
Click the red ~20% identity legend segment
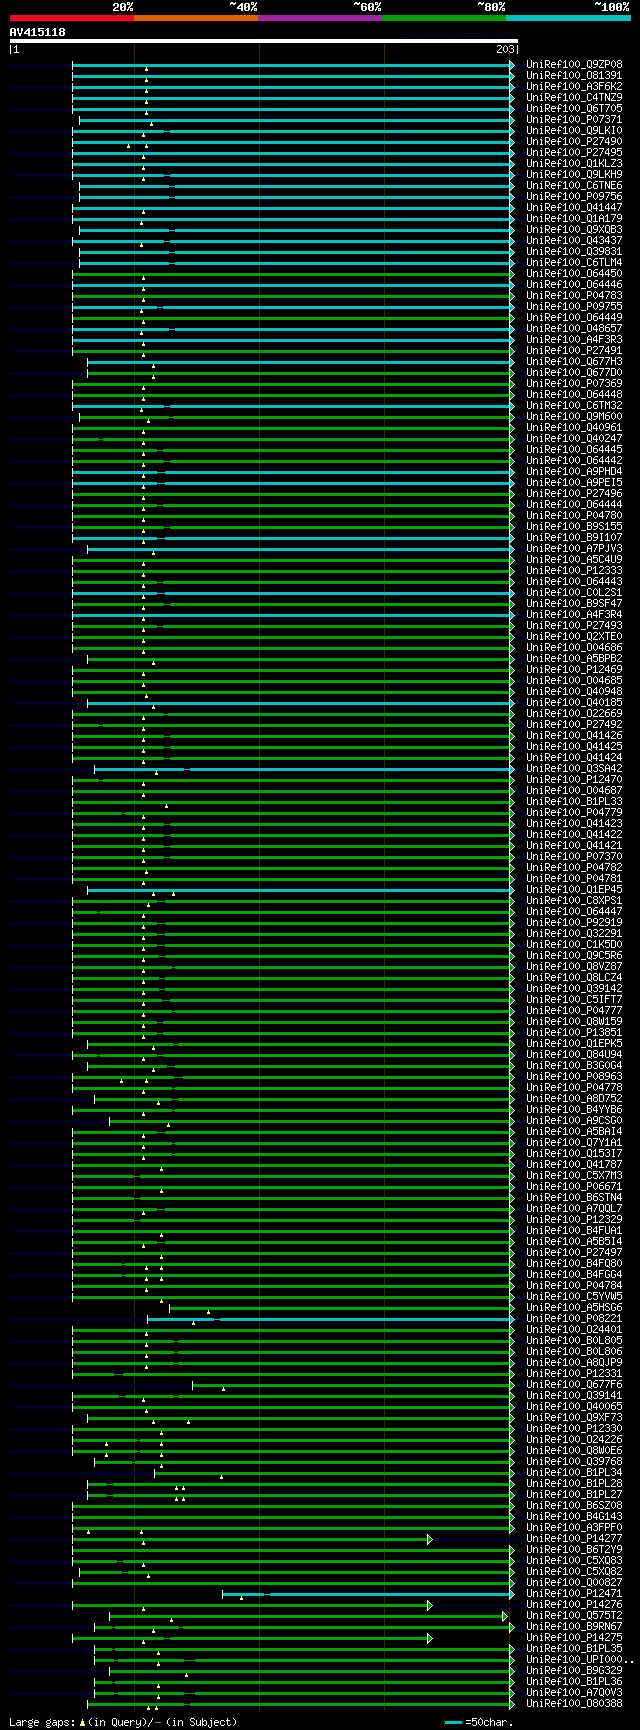point(72,18)
